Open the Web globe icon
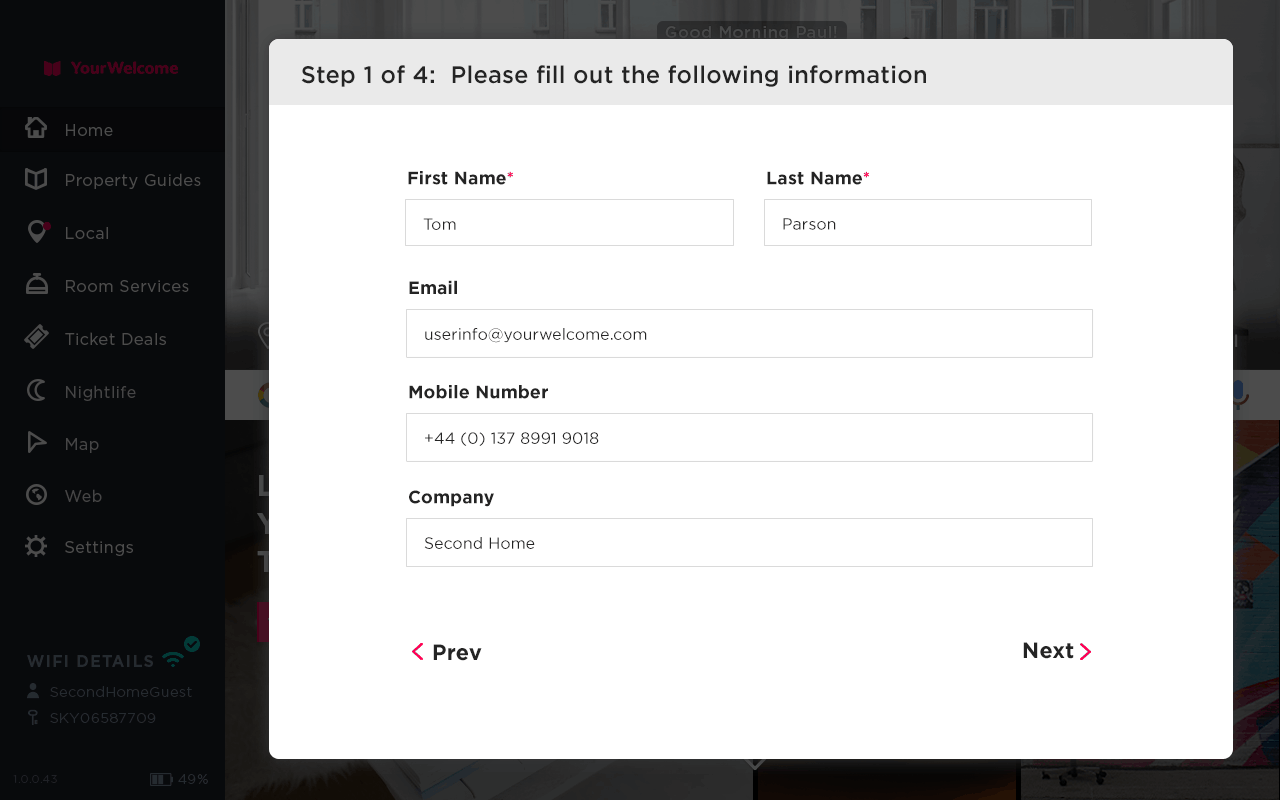Image resolution: width=1280 pixels, height=800 pixels. coord(36,495)
